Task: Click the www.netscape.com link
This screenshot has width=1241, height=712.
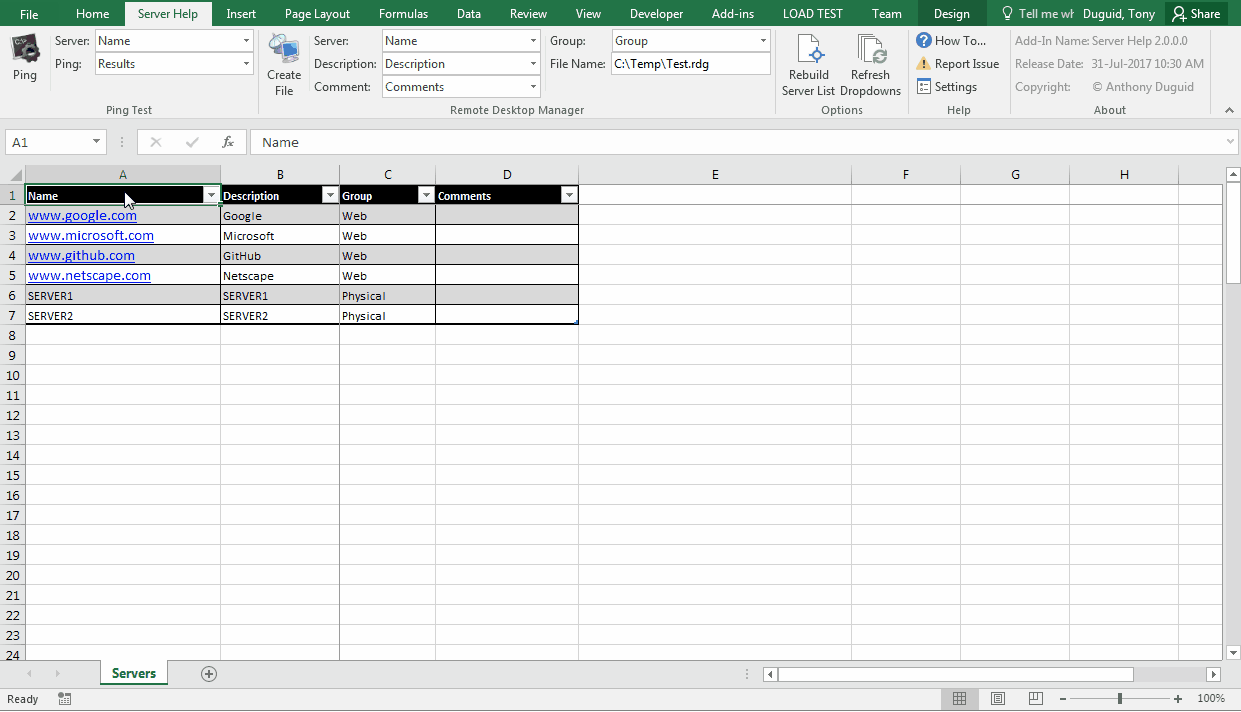Action: point(89,275)
